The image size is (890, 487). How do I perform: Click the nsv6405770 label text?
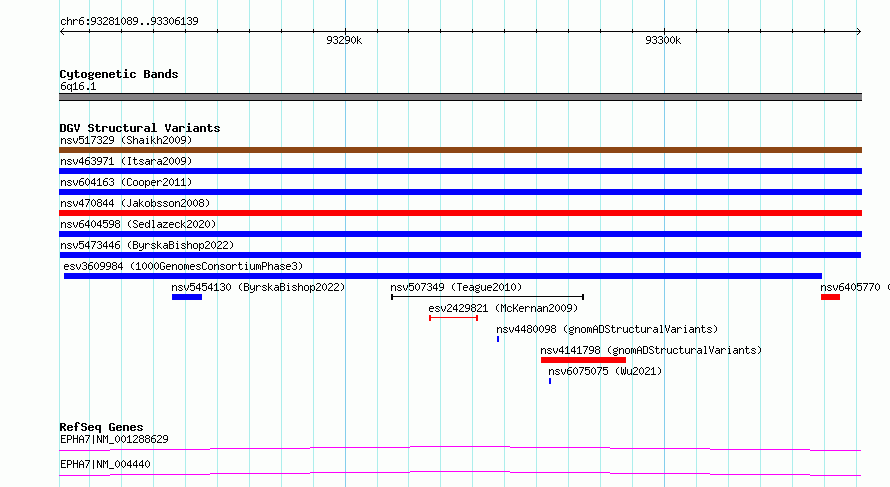click(850, 287)
